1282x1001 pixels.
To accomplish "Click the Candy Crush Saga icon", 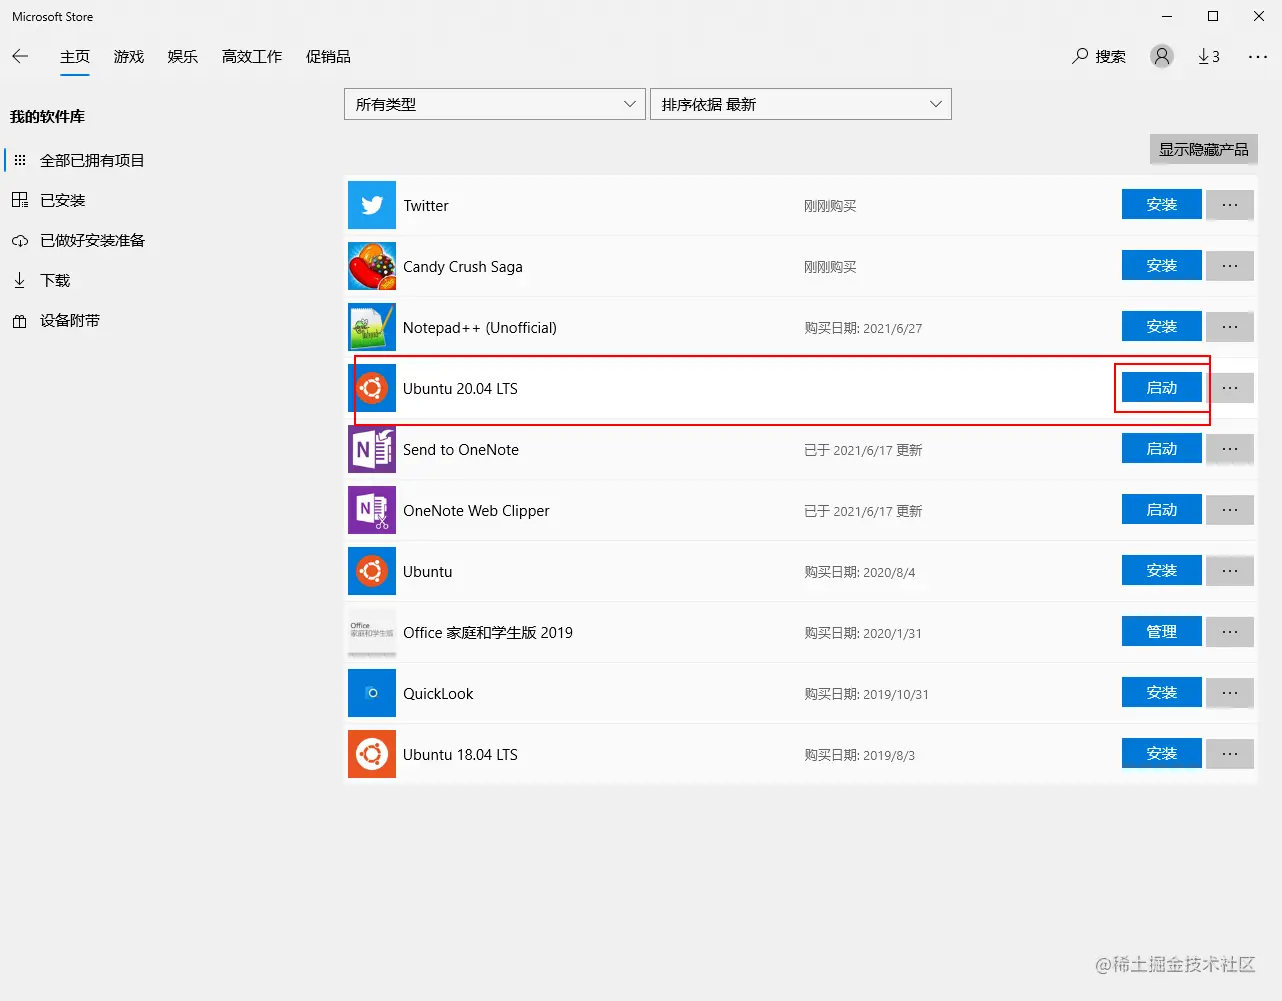I will tap(372, 266).
